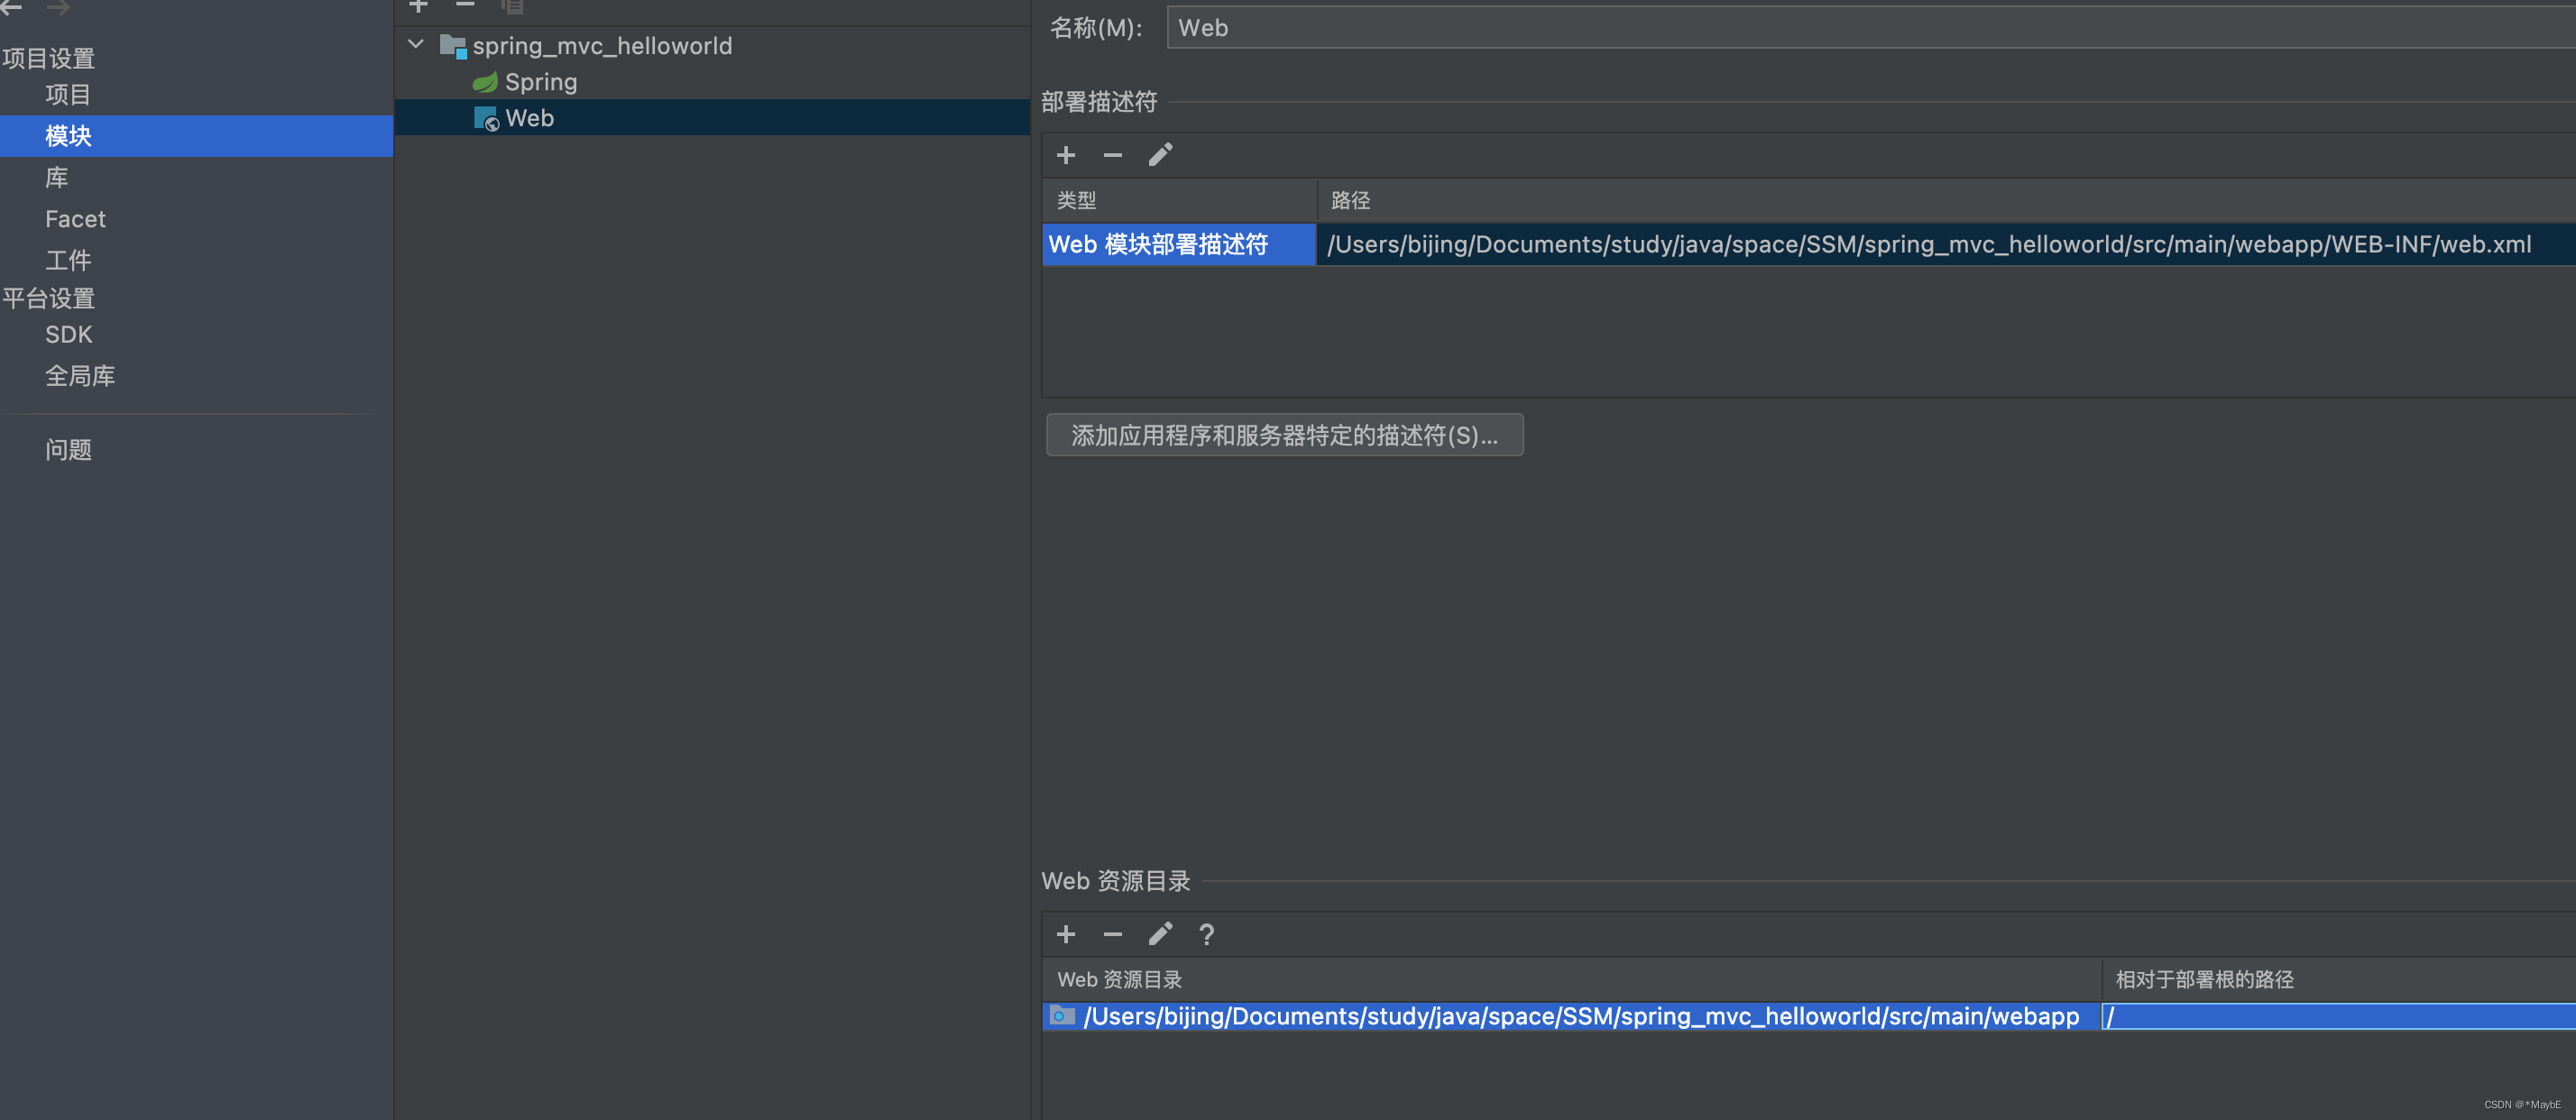Add a deployment descriptor with plus icon
Screen dimensions: 2576x1120
pyautogui.click(x=1066, y=155)
